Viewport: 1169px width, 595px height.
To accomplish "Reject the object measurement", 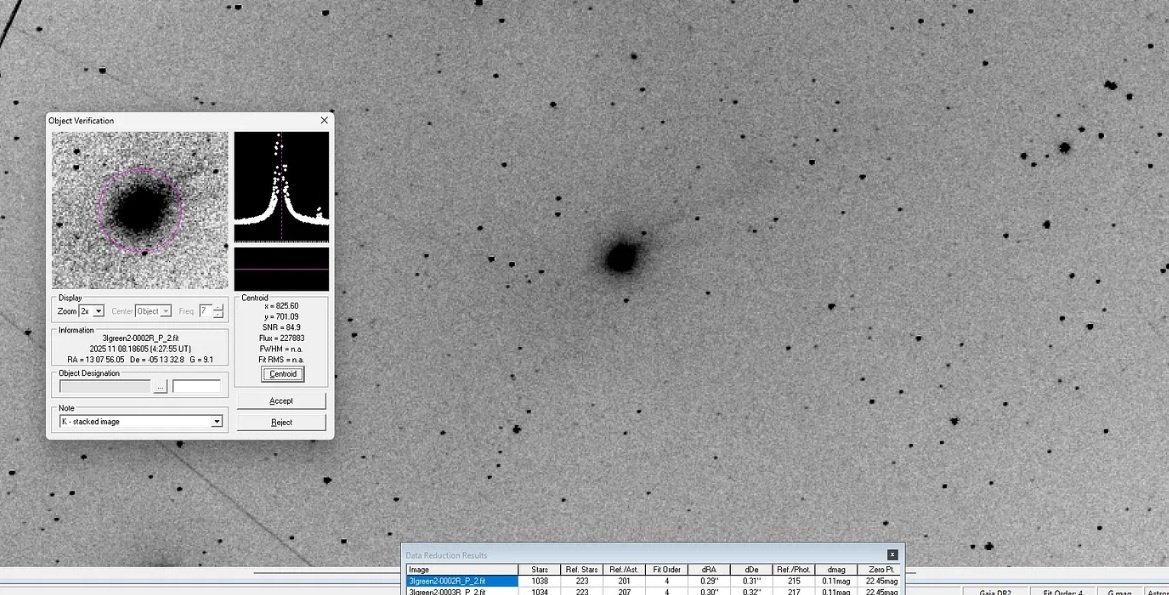I will tap(281, 422).
